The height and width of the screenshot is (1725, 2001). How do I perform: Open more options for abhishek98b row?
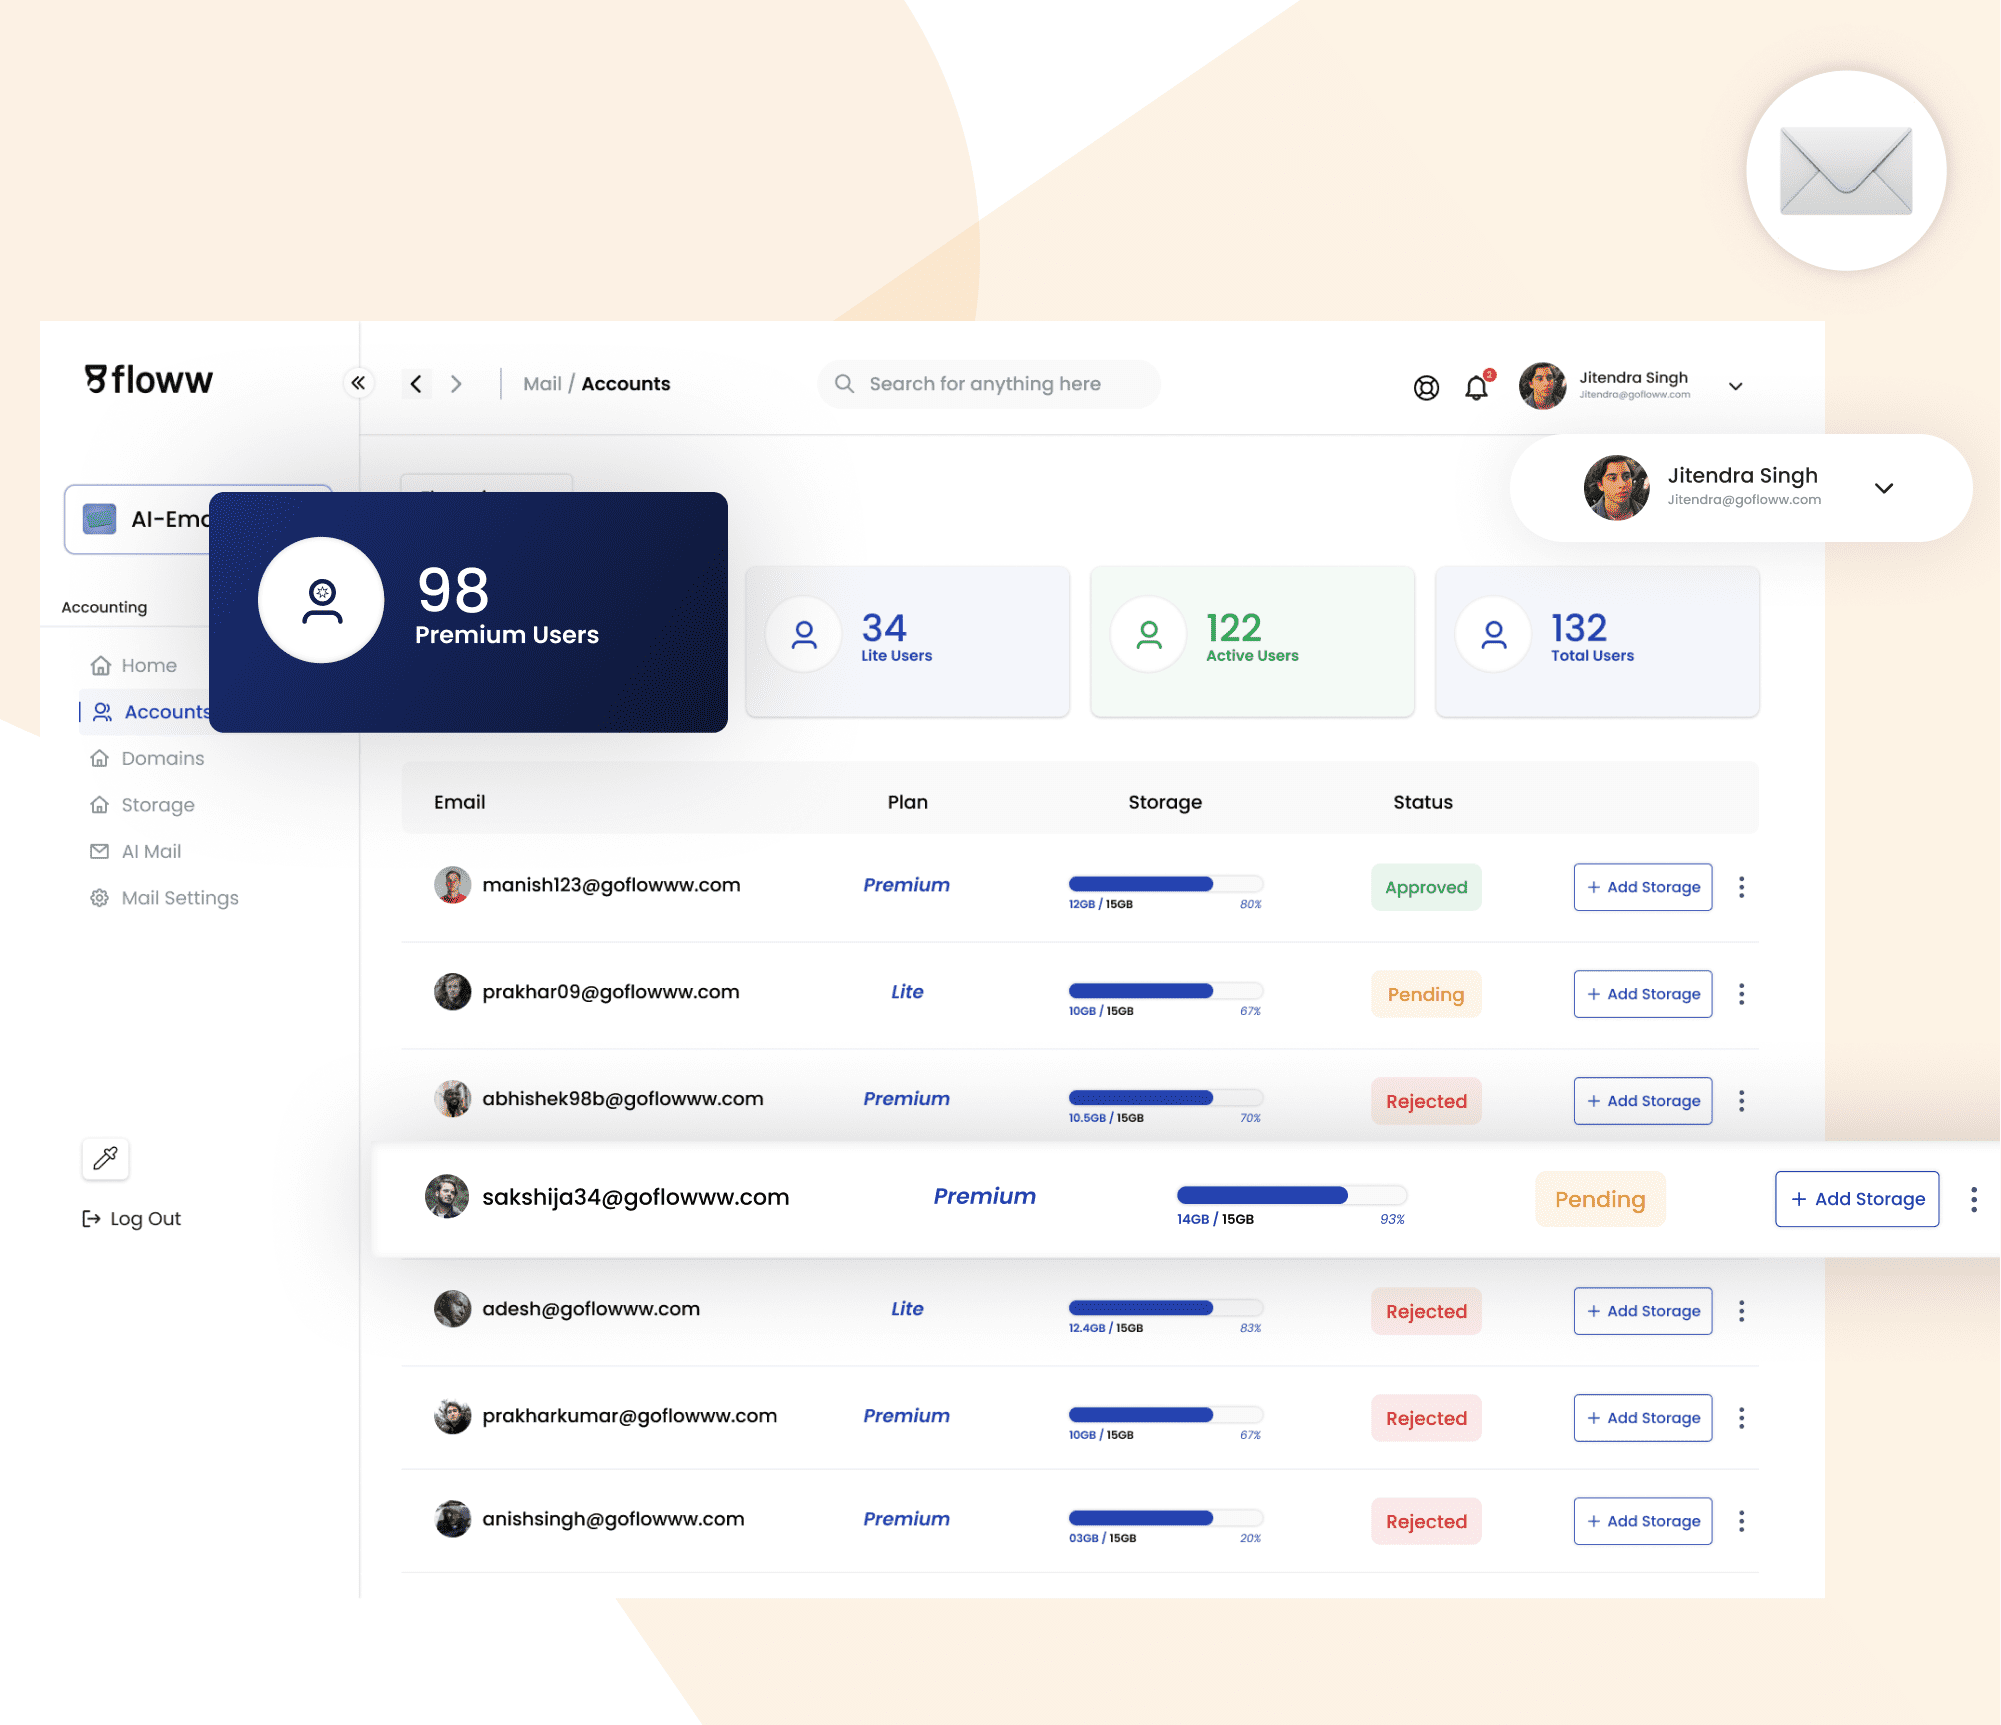pyautogui.click(x=1741, y=1101)
